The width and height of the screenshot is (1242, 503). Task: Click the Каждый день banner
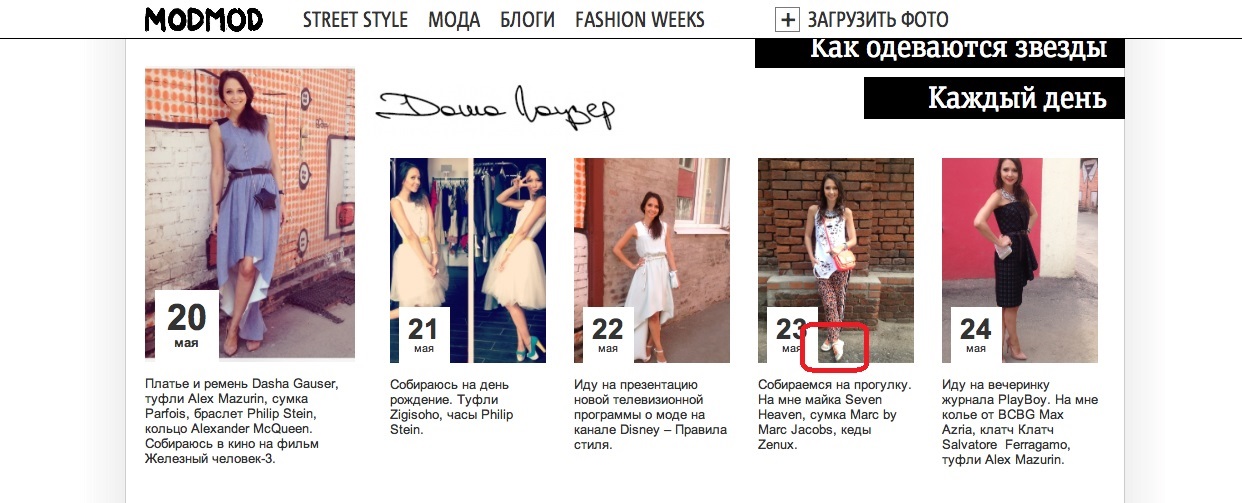(x=994, y=98)
